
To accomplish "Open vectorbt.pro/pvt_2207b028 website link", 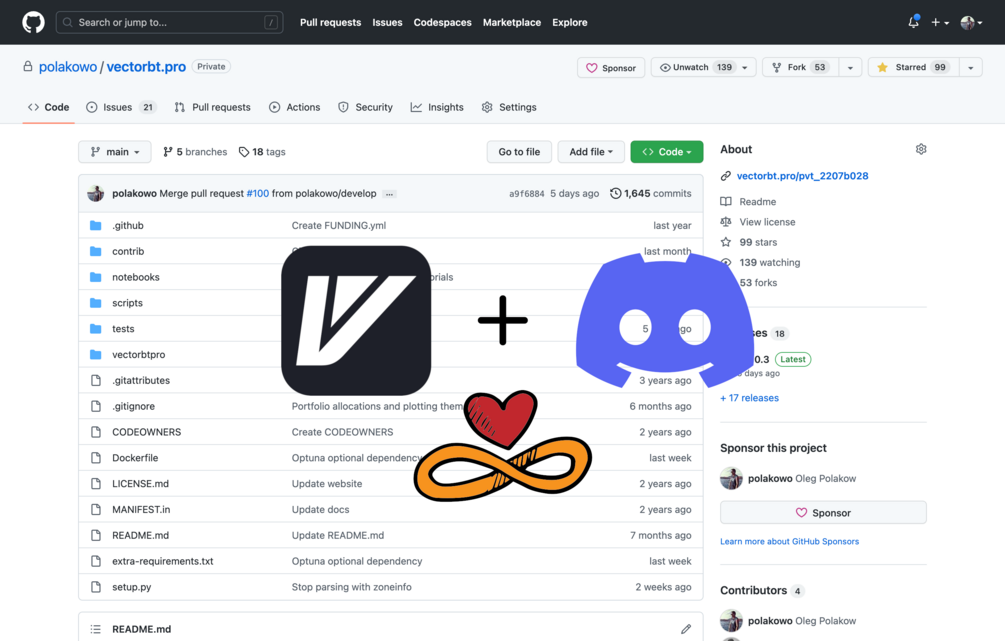I will 802,176.
